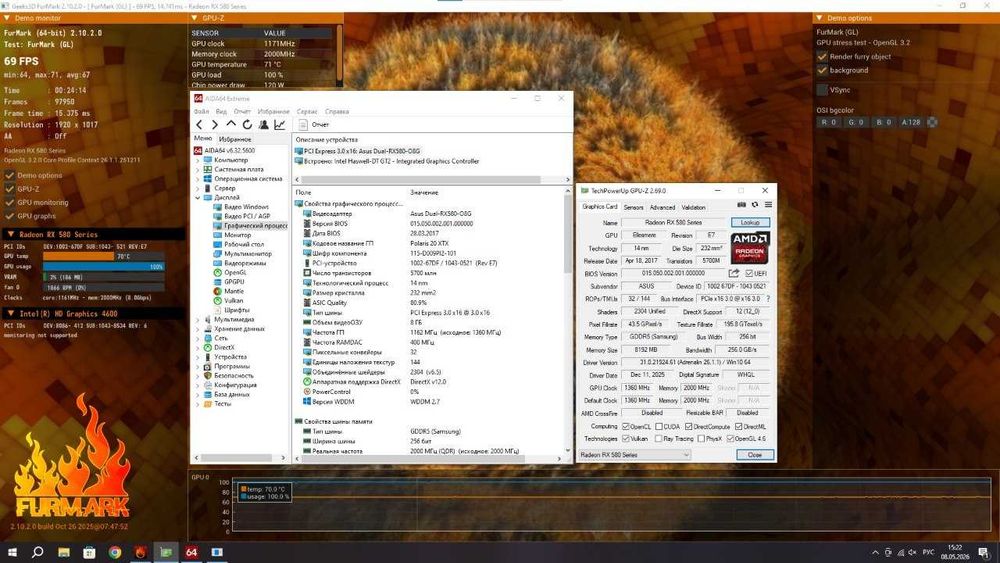Open File Explorer from the taskbar
This screenshot has height=563, width=1000.
pyautogui.click(x=64, y=552)
